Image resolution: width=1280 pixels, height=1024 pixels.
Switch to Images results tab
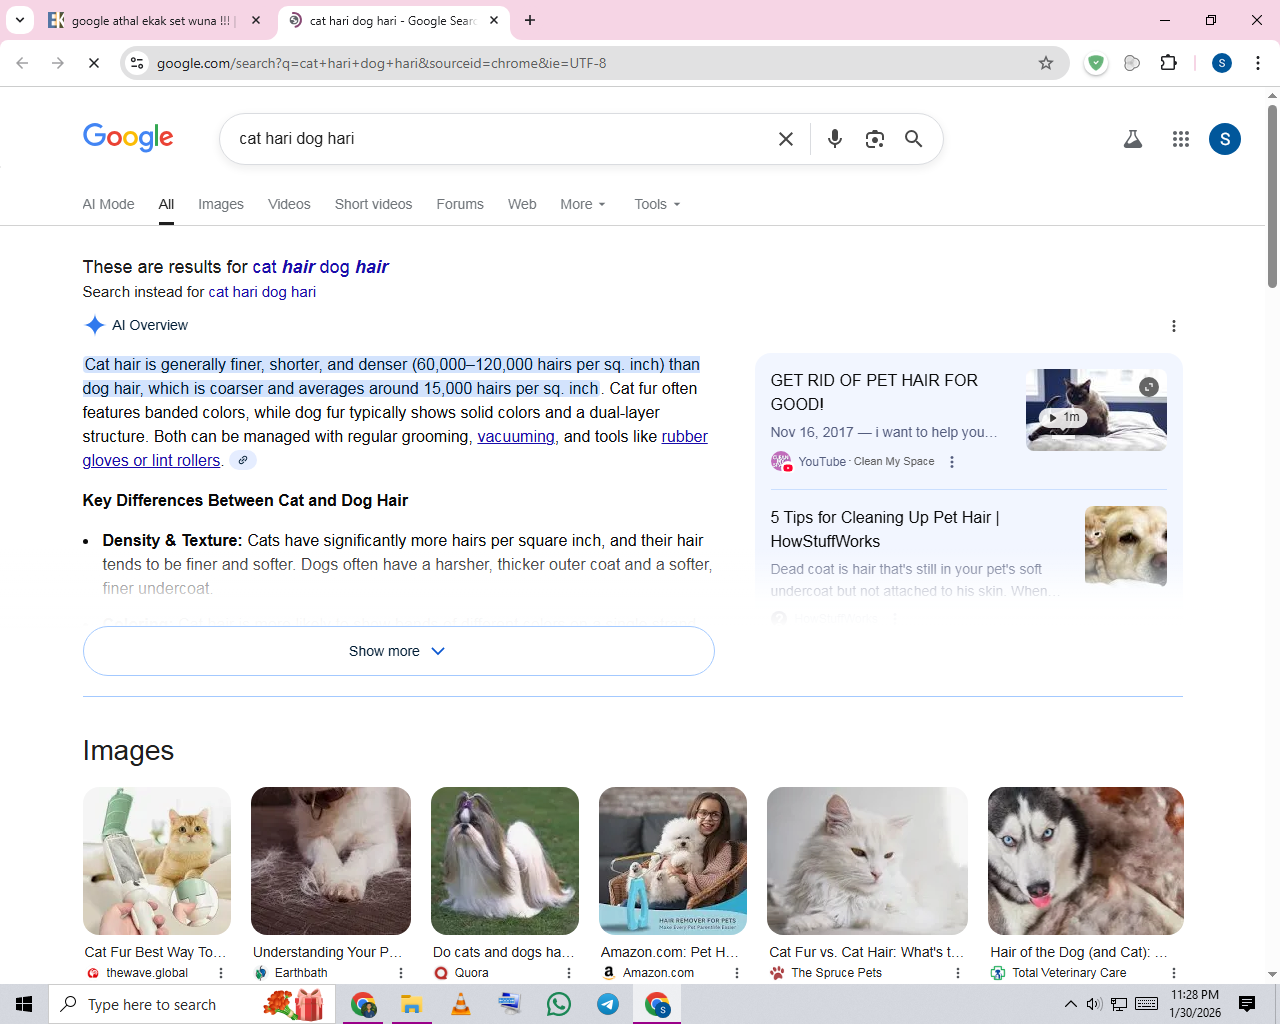click(221, 204)
